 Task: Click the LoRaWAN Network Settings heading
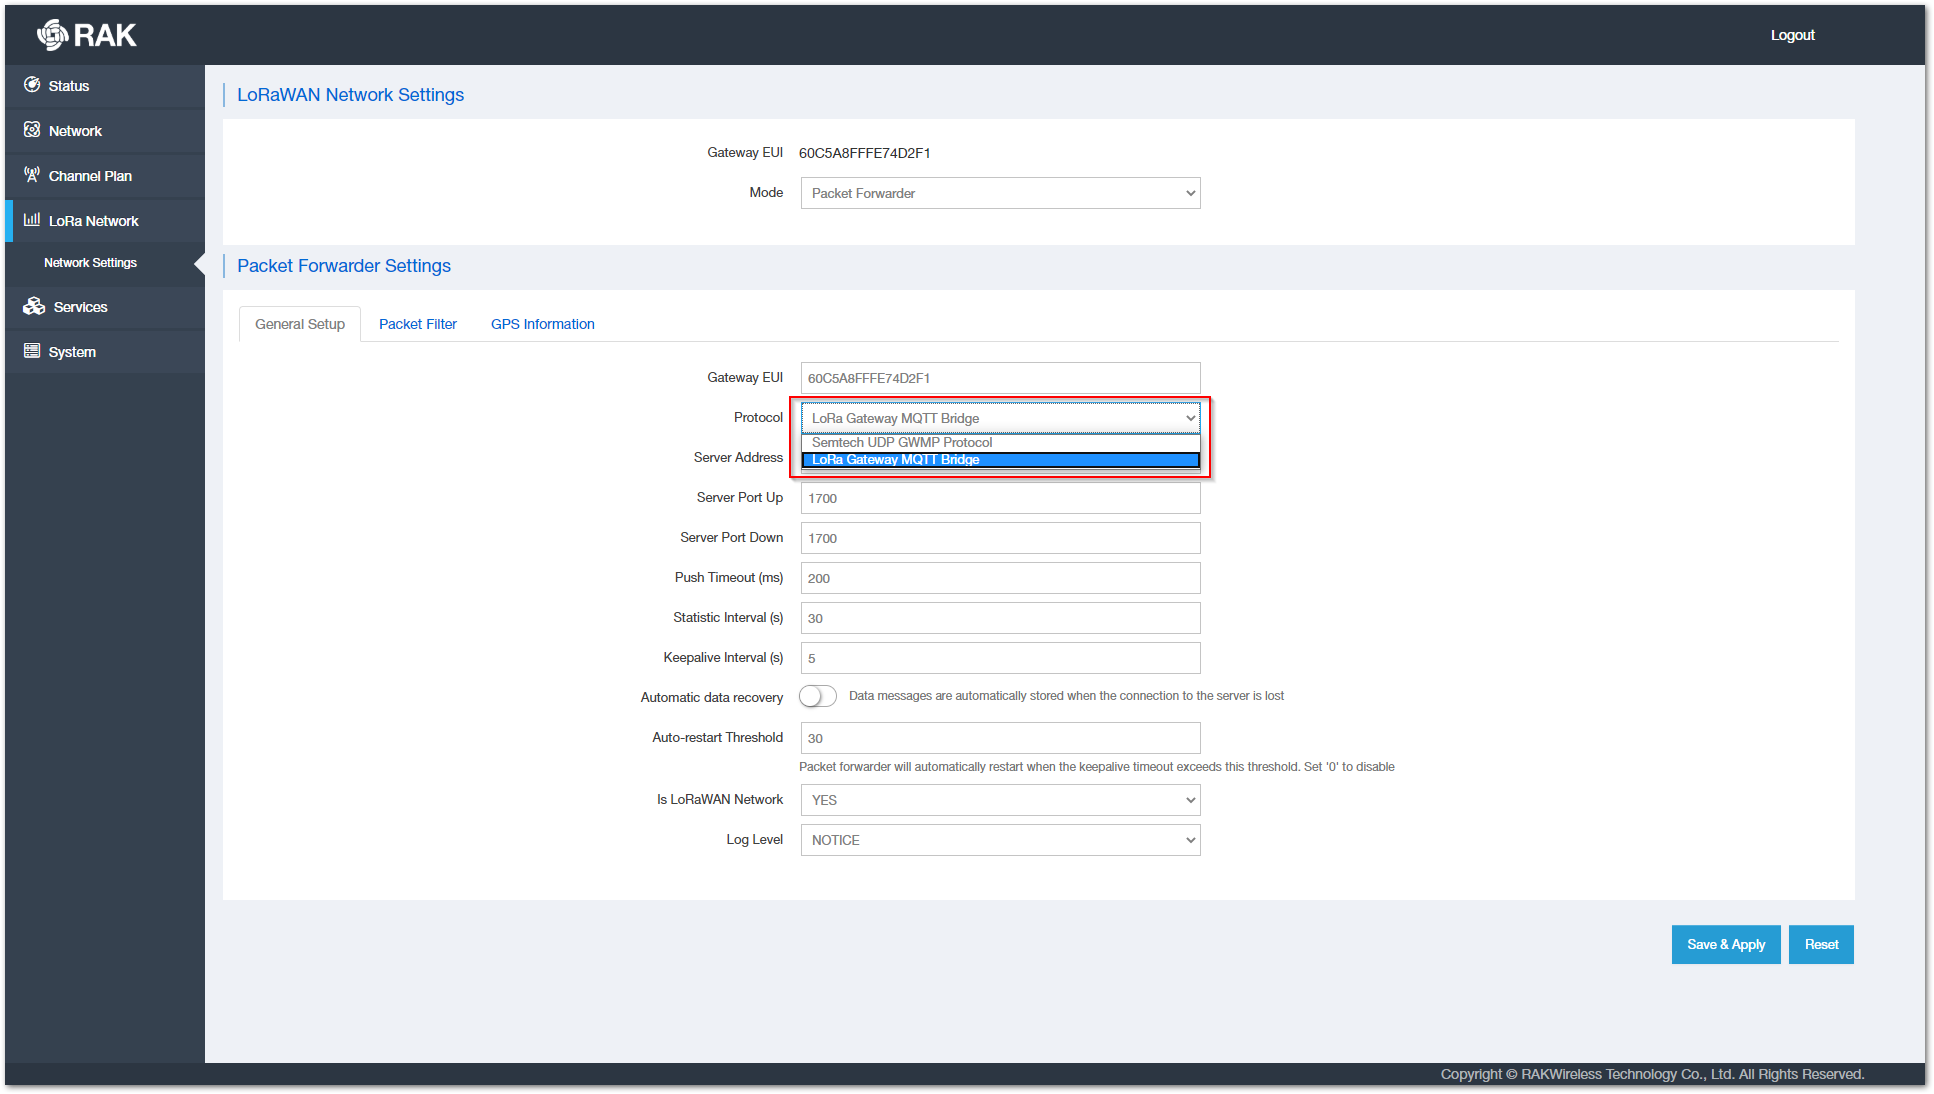[350, 95]
